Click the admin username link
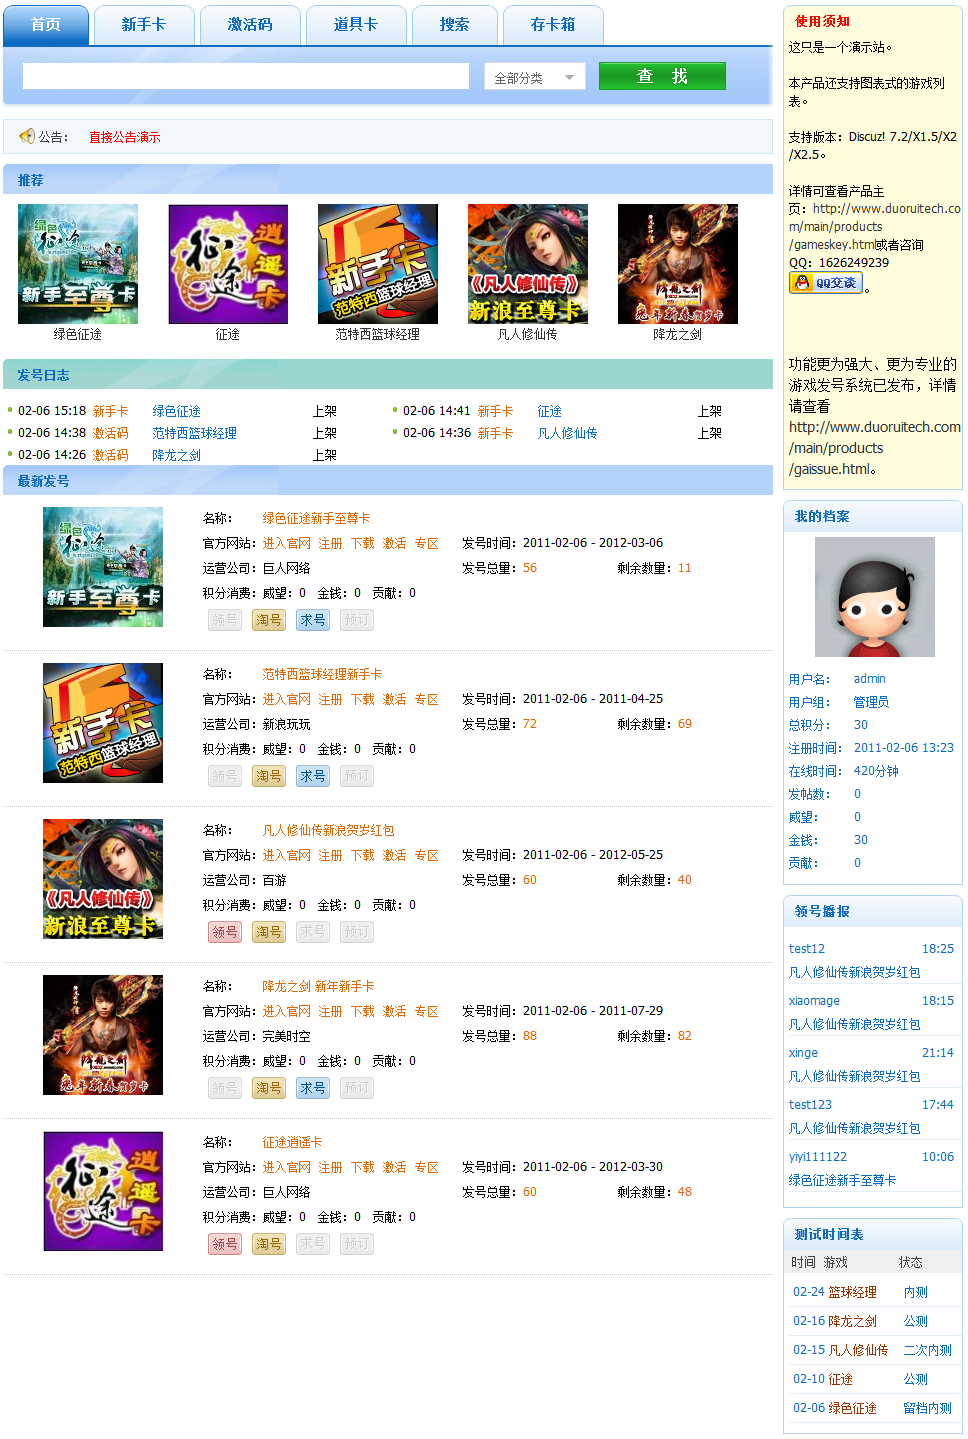Image resolution: width=968 pixels, height=1439 pixels. [x=869, y=679]
